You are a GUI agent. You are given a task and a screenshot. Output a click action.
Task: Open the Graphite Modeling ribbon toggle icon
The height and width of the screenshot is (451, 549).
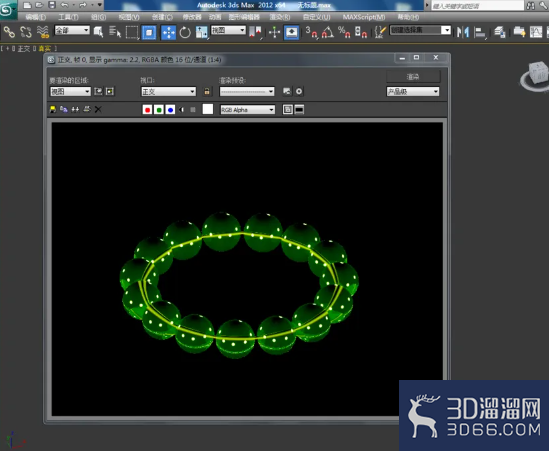pyautogui.click(x=519, y=32)
